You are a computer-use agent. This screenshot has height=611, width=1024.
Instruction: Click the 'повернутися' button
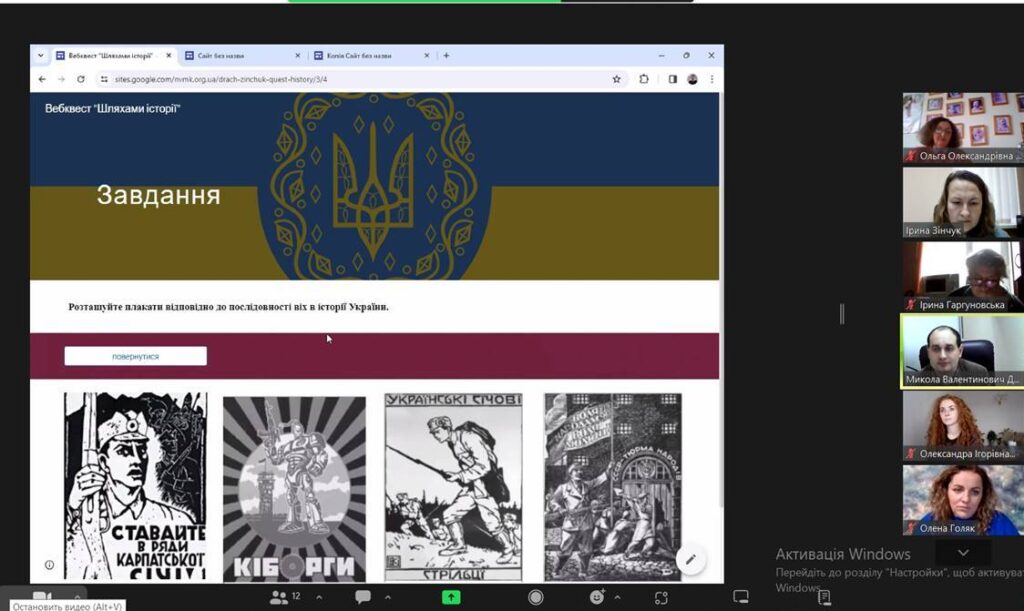pos(135,356)
